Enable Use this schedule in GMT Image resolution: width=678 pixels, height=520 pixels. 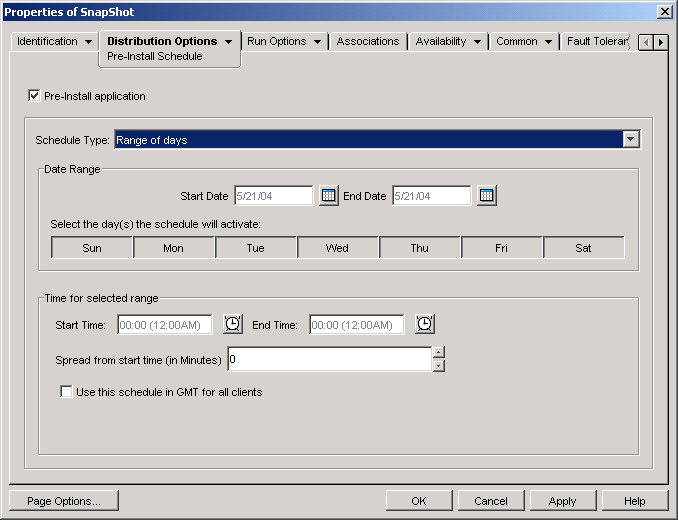[66, 392]
